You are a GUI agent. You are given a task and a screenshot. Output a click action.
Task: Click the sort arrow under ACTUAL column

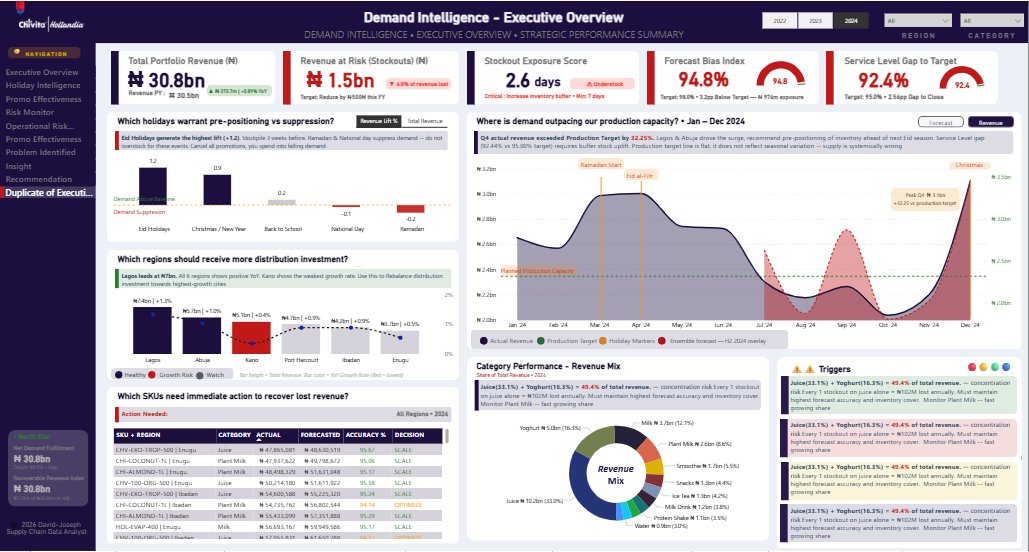coord(259,440)
